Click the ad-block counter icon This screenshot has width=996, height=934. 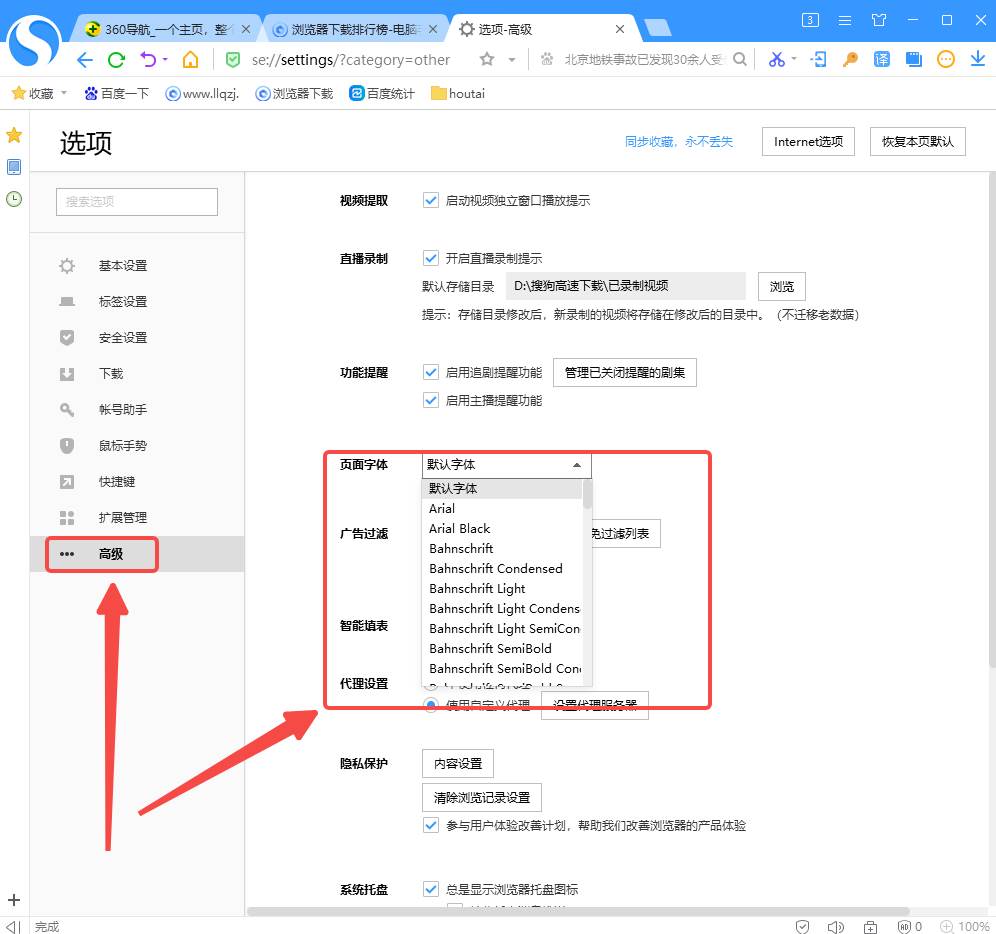click(910, 926)
